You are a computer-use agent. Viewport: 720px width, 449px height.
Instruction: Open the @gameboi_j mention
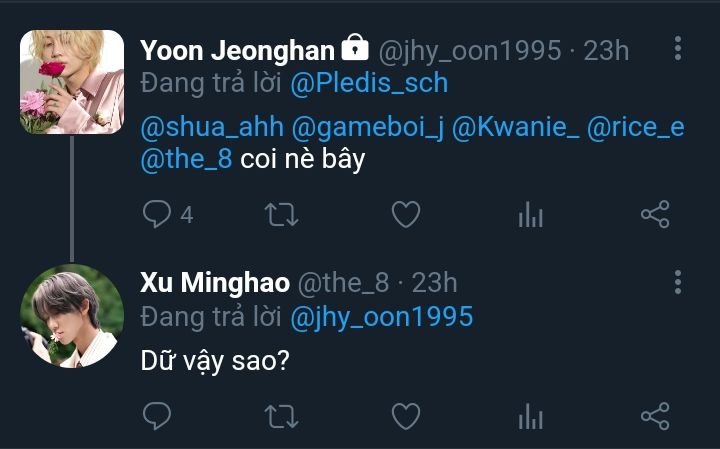pos(368,127)
